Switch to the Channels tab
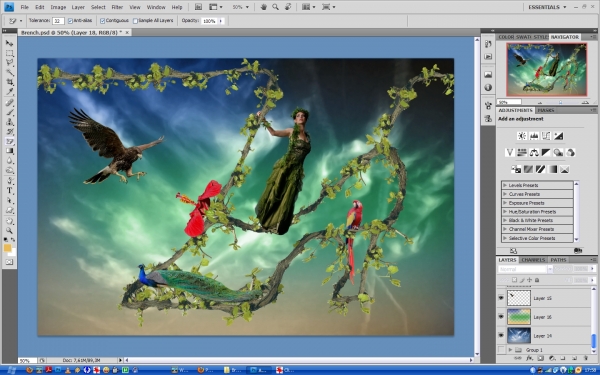Image resolution: width=600 pixels, height=375 pixels. (533, 260)
